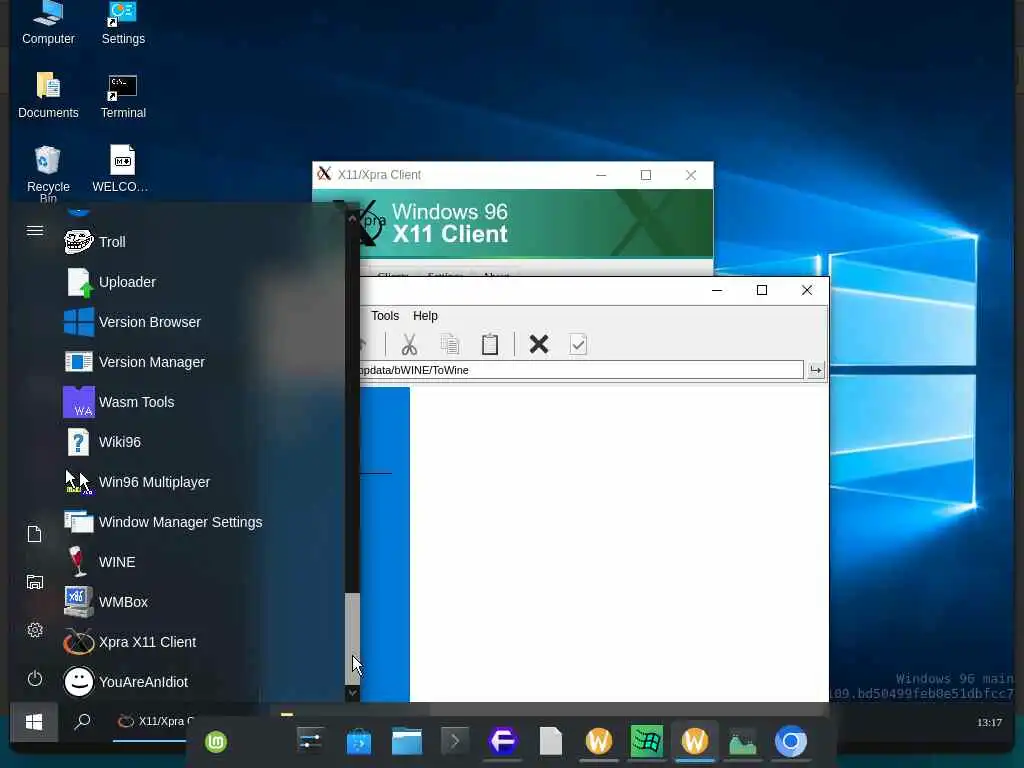Launch Wasm Tools
This screenshot has width=1024, height=768.
[120, 402]
